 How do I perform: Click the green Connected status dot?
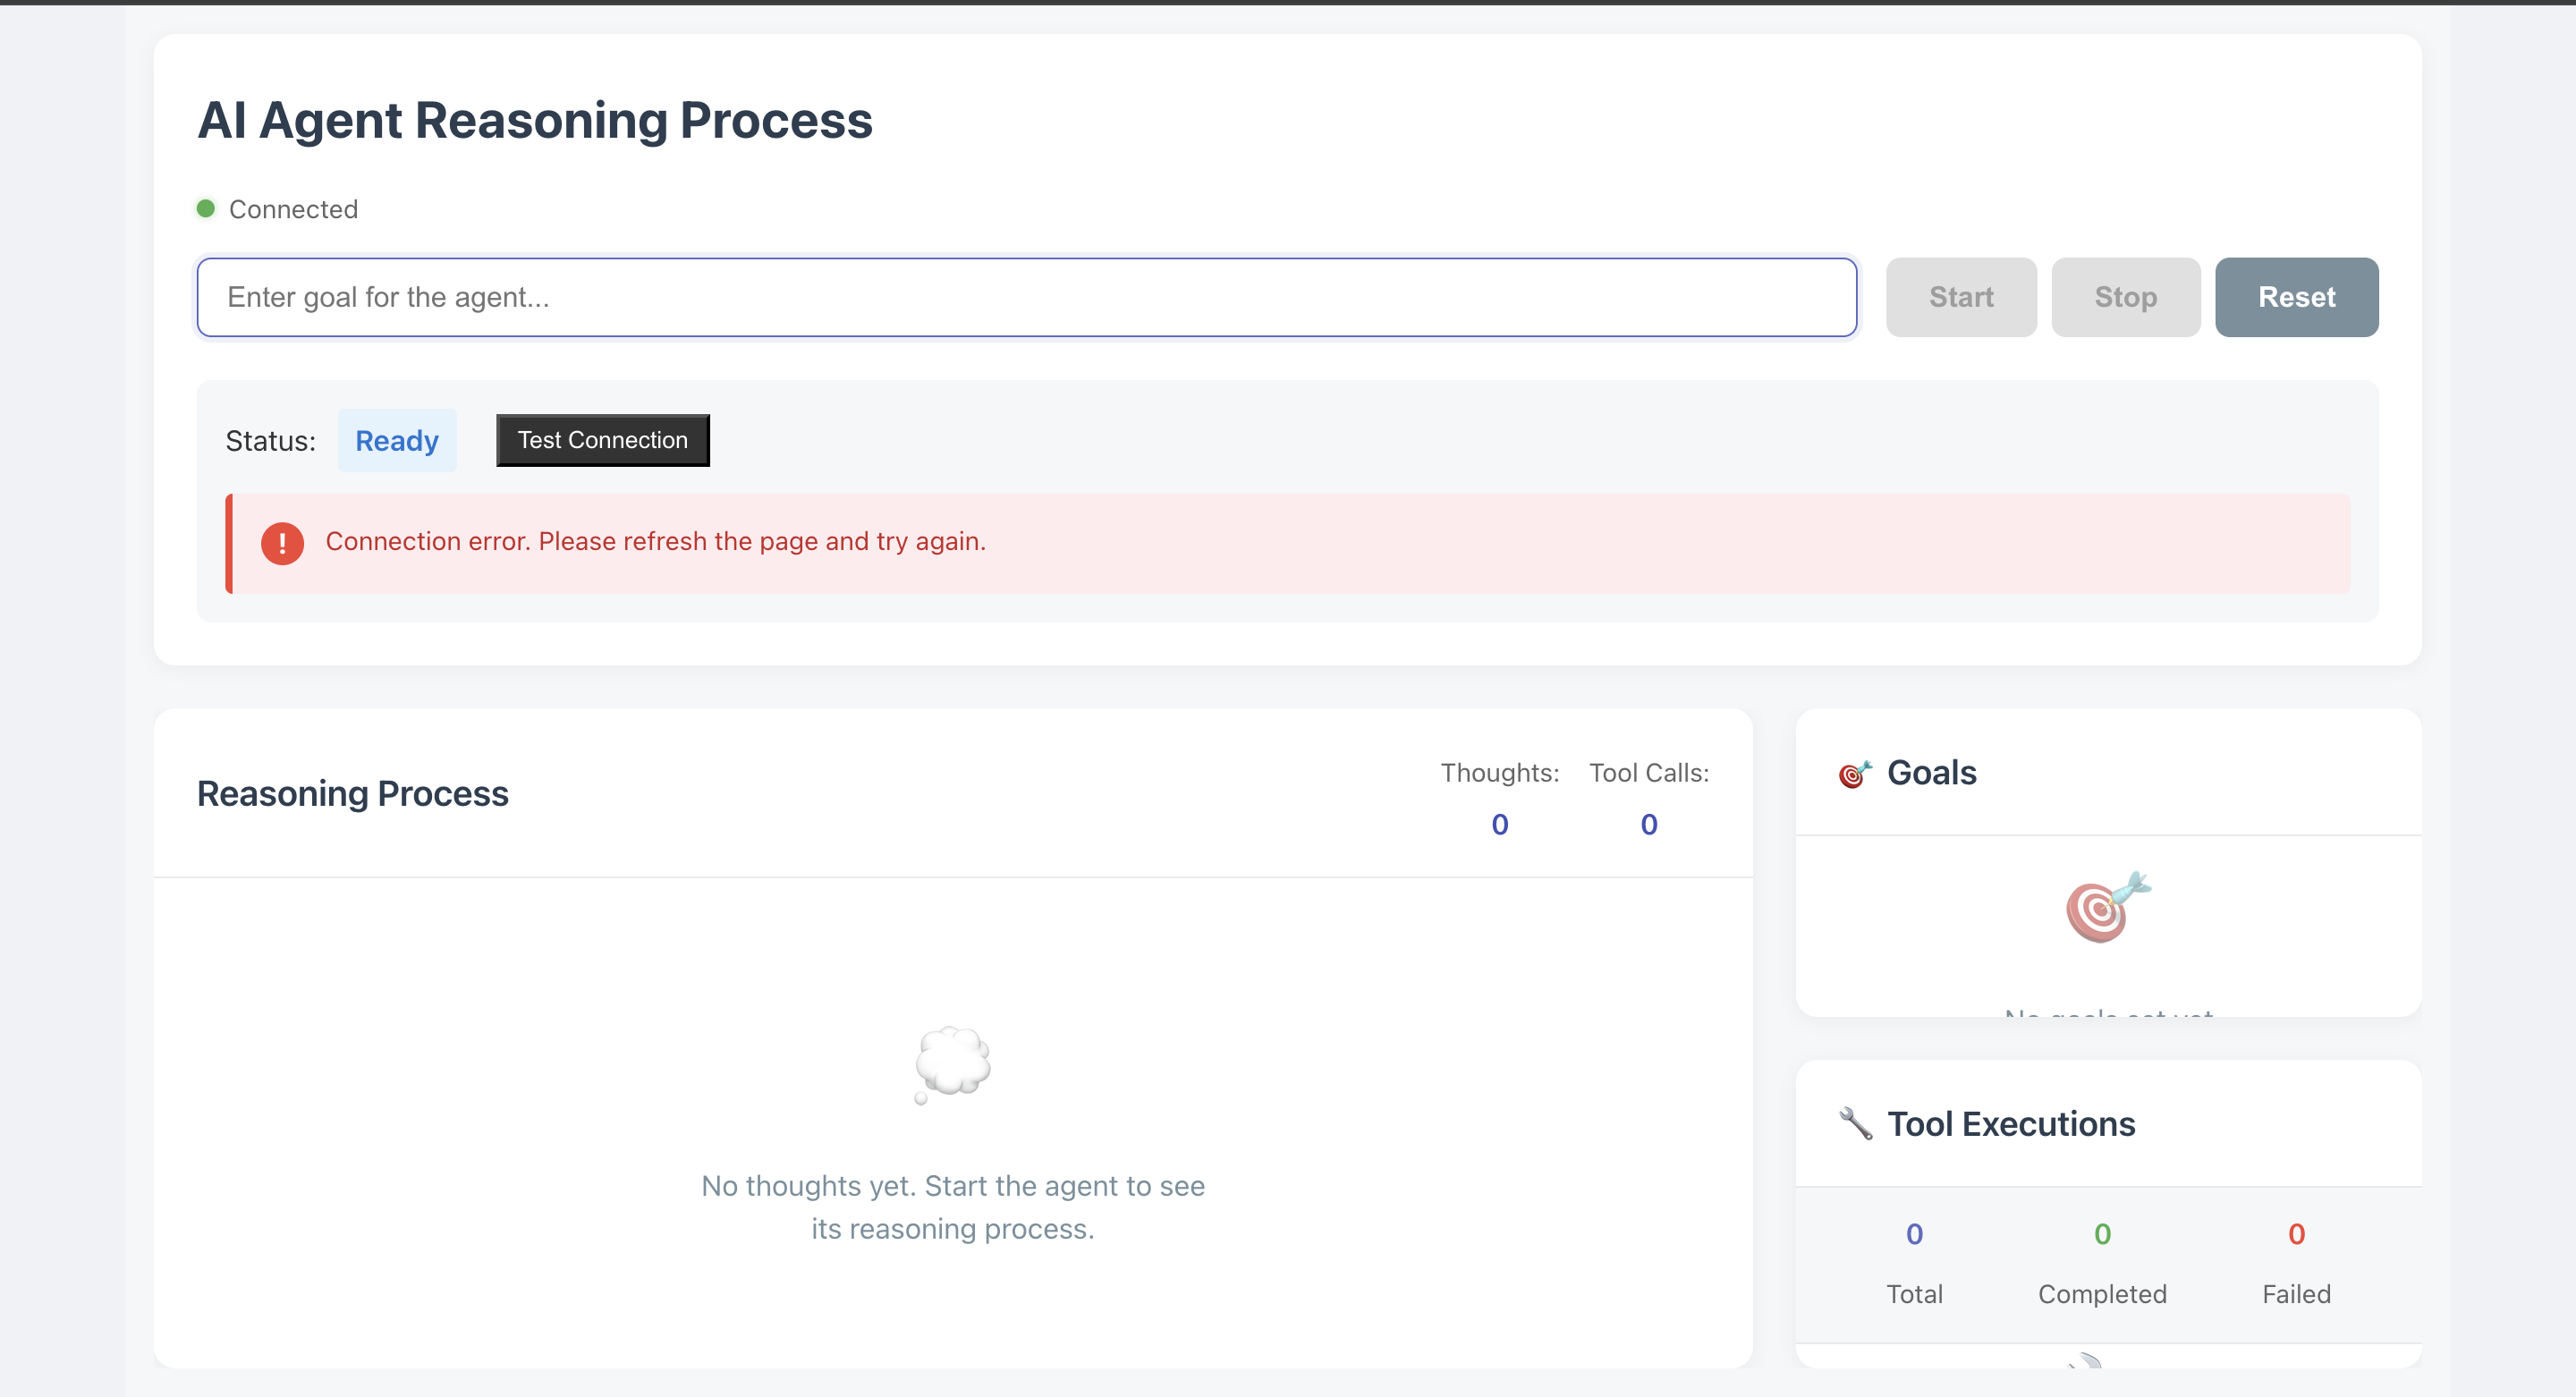coord(206,208)
